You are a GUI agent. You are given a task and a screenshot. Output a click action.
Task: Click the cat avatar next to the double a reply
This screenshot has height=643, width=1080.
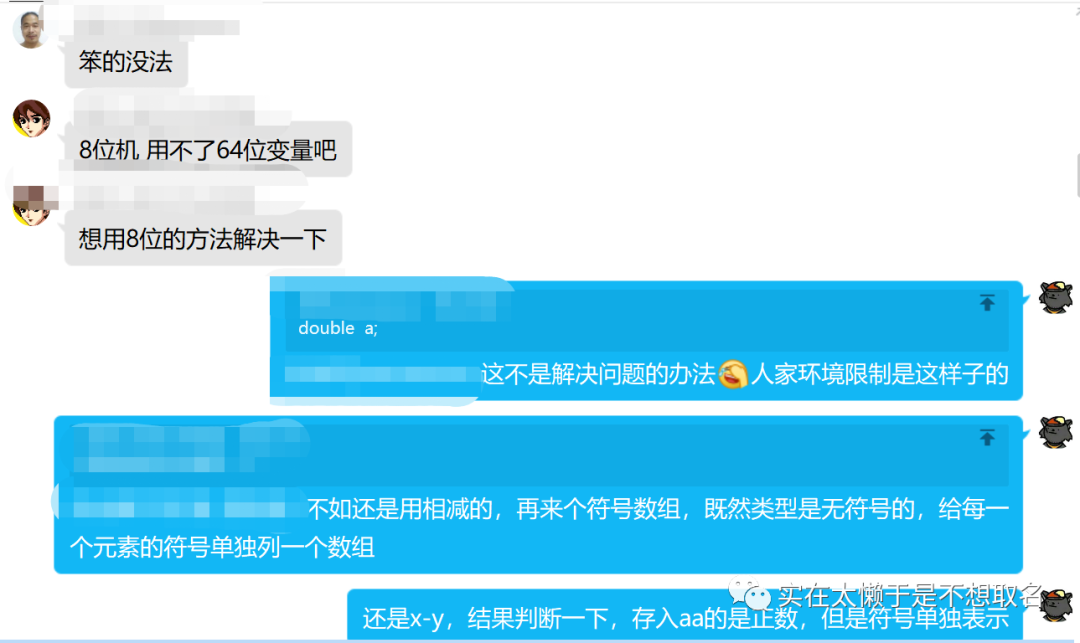coord(1056,298)
